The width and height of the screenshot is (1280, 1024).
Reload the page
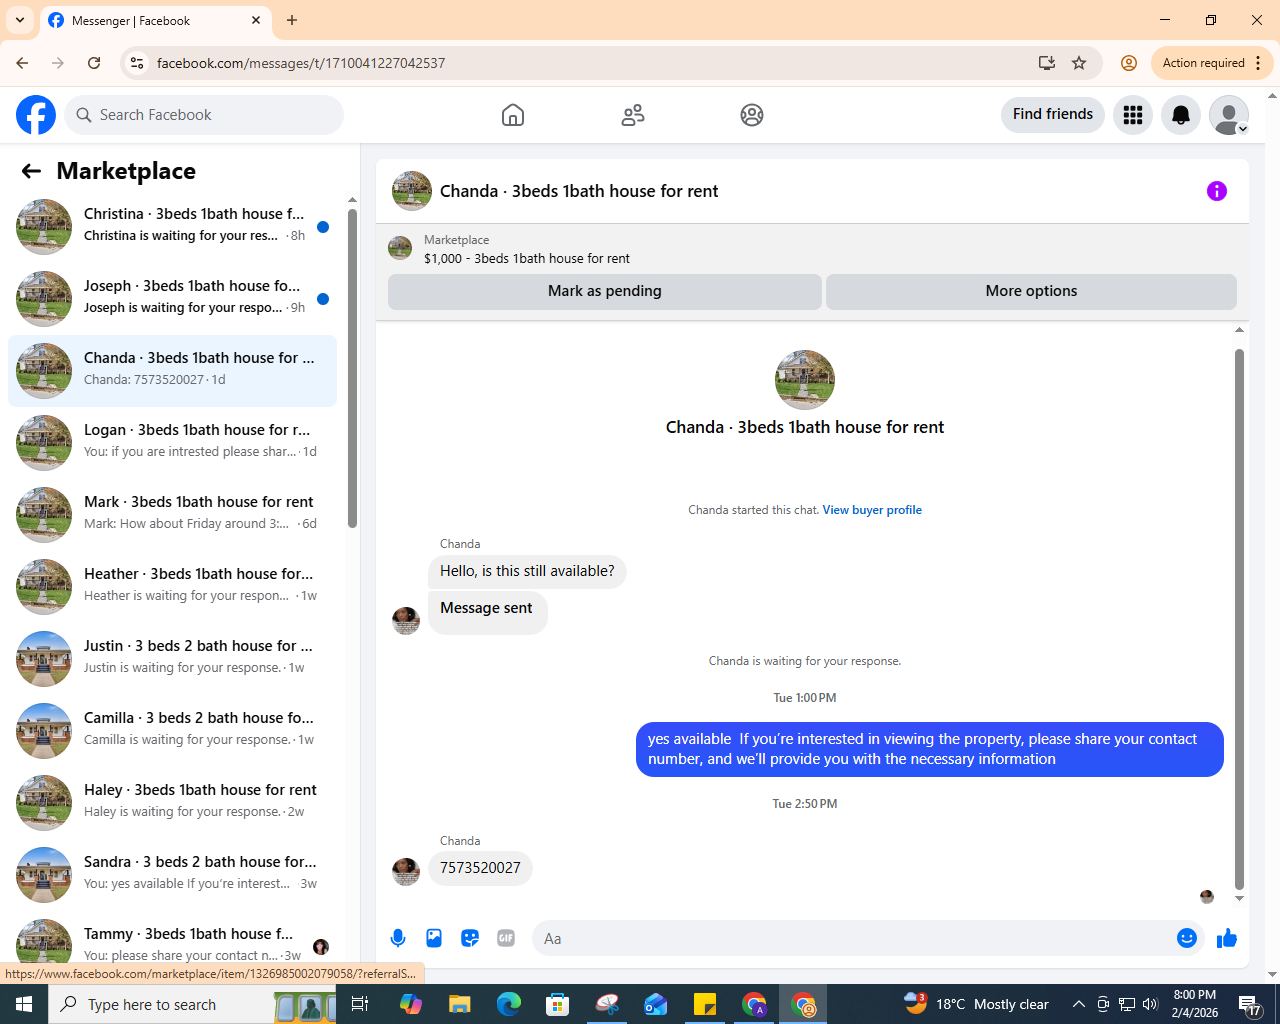click(x=94, y=63)
